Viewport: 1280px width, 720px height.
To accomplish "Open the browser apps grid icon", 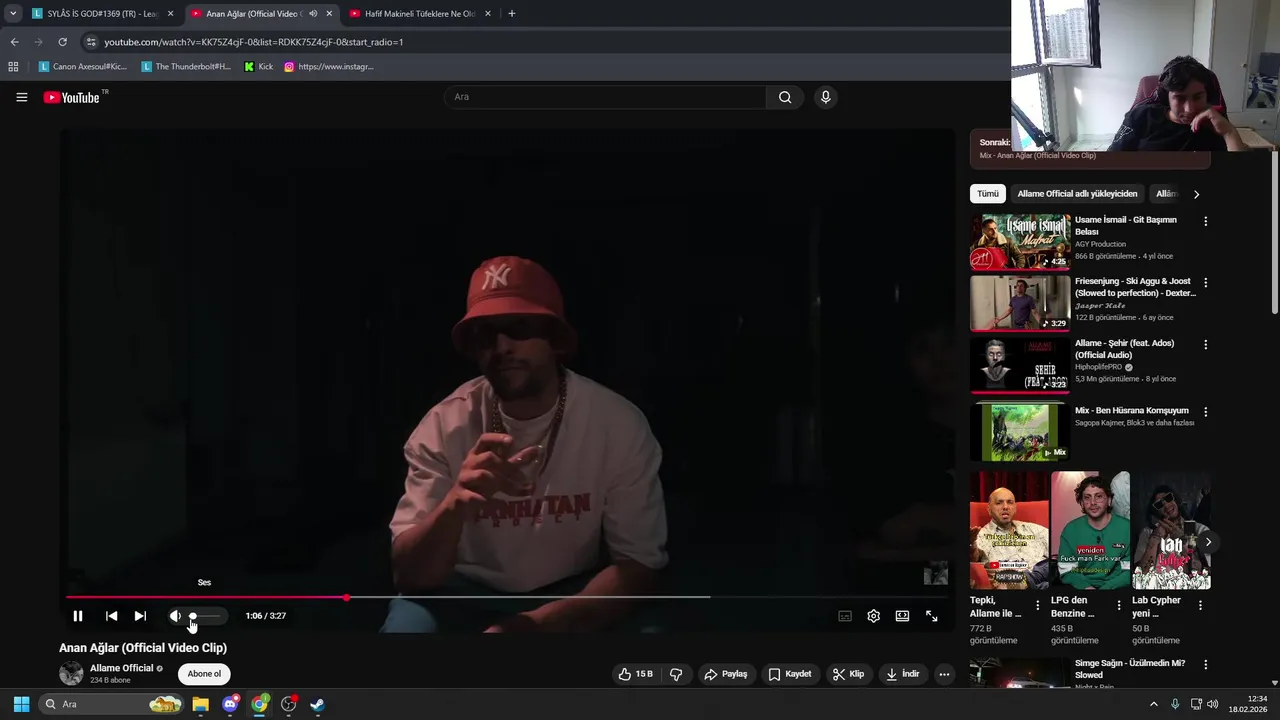I will coord(13,67).
